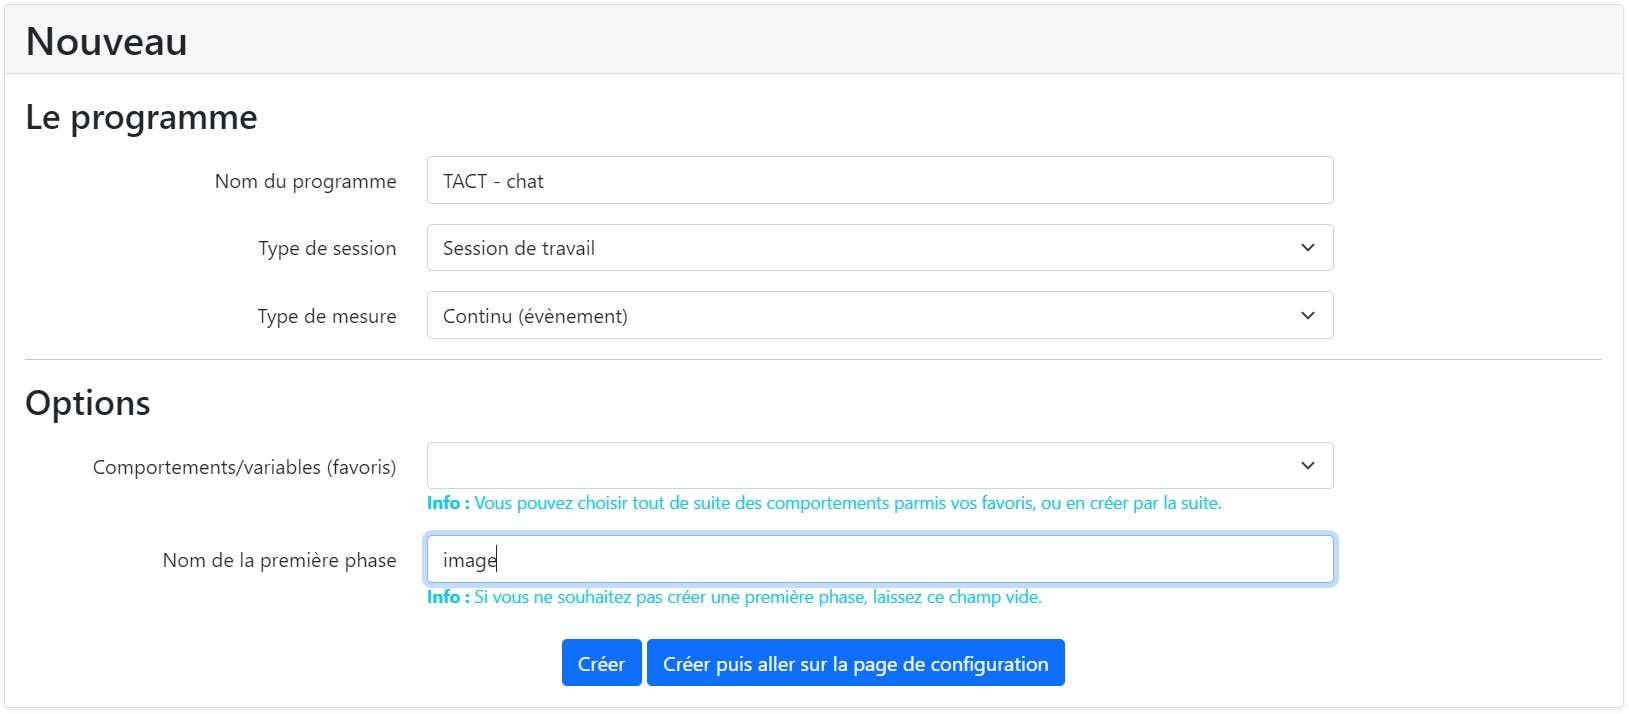Expand the Comportements/variables favoris dropdown
Screen dimensions: 1629x714
click(x=880, y=465)
